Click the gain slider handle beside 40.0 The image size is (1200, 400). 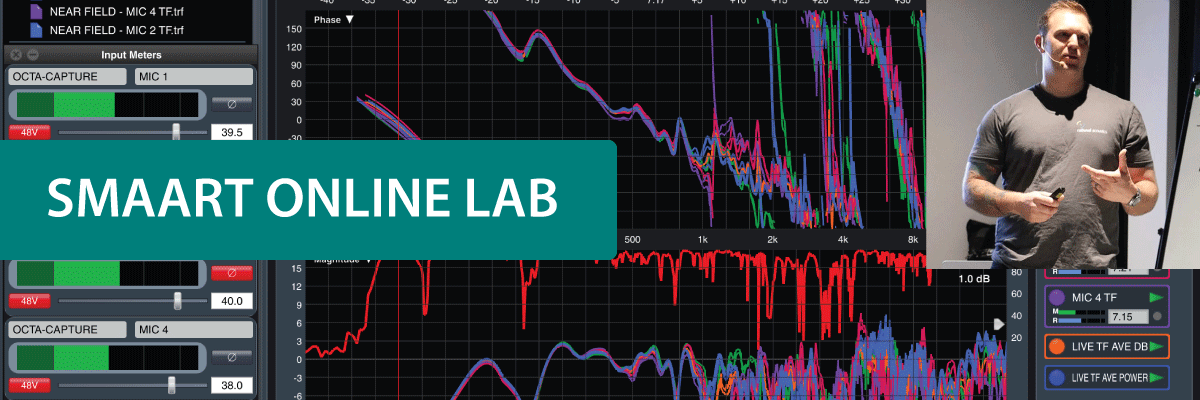(178, 300)
